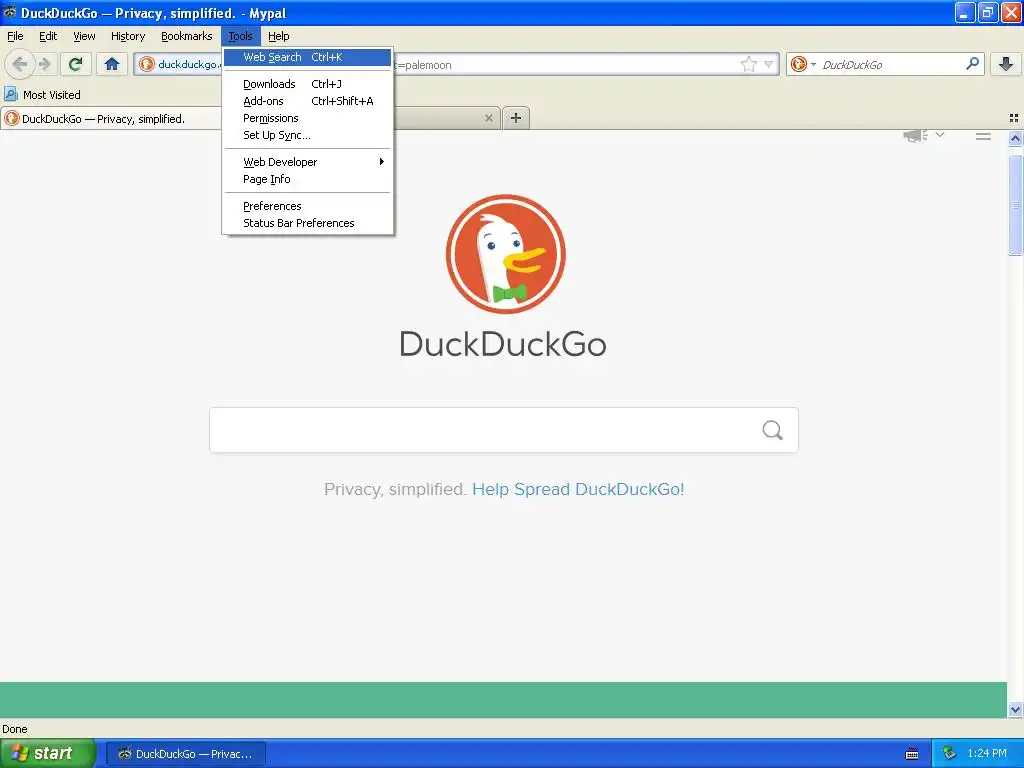Click the Forward navigation arrow
Viewport: 1024px width, 768px height.
tap(44, 64)
